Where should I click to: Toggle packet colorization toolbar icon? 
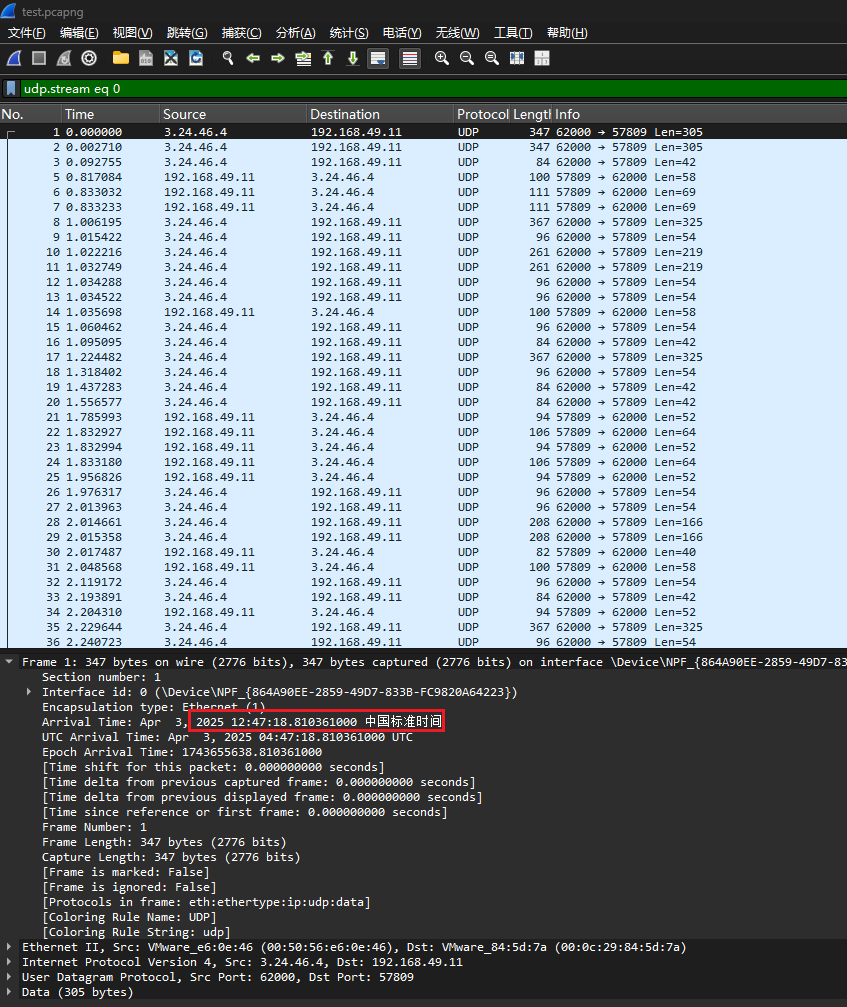[x=409, y=58]
